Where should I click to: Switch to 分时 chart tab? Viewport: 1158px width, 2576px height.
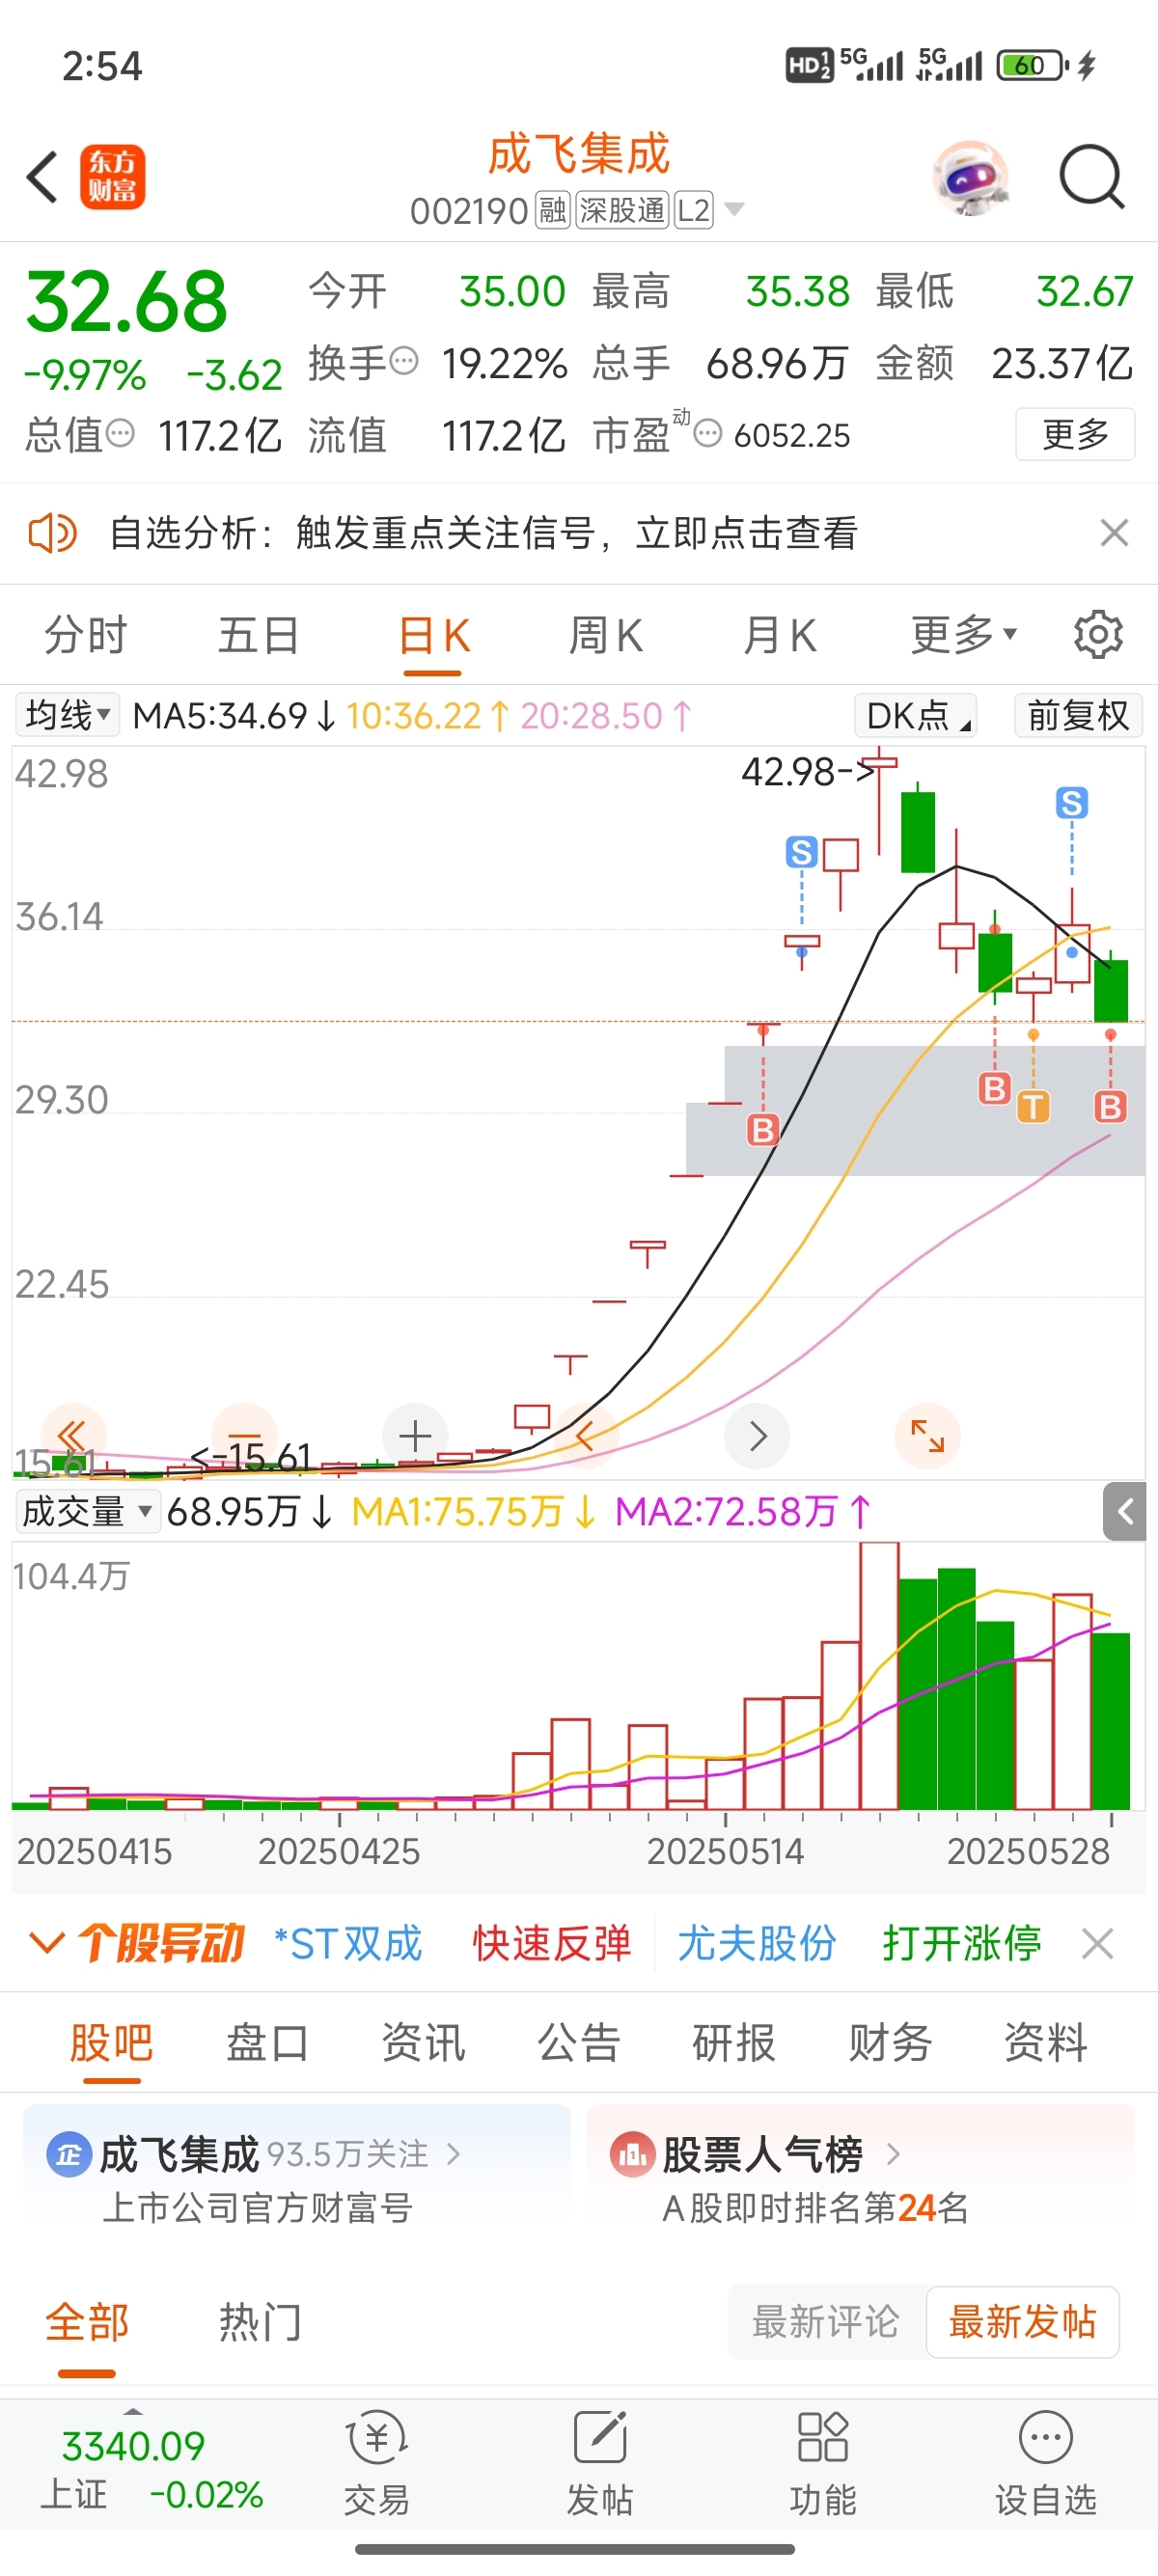(86, 635)
